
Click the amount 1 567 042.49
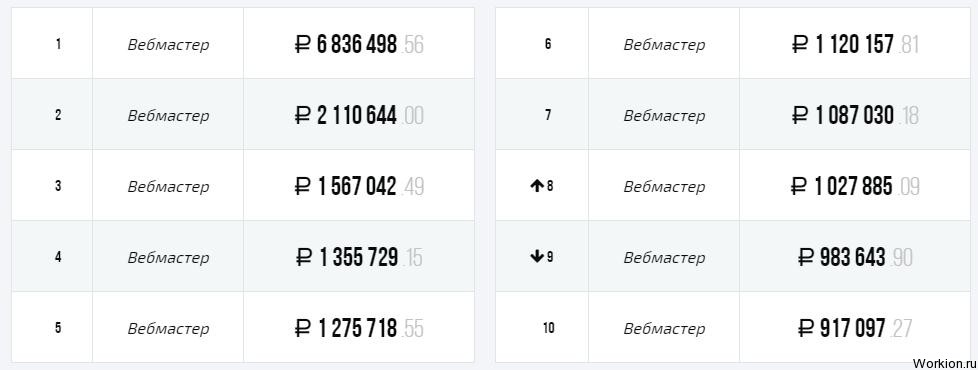click(x=359, y=186)
